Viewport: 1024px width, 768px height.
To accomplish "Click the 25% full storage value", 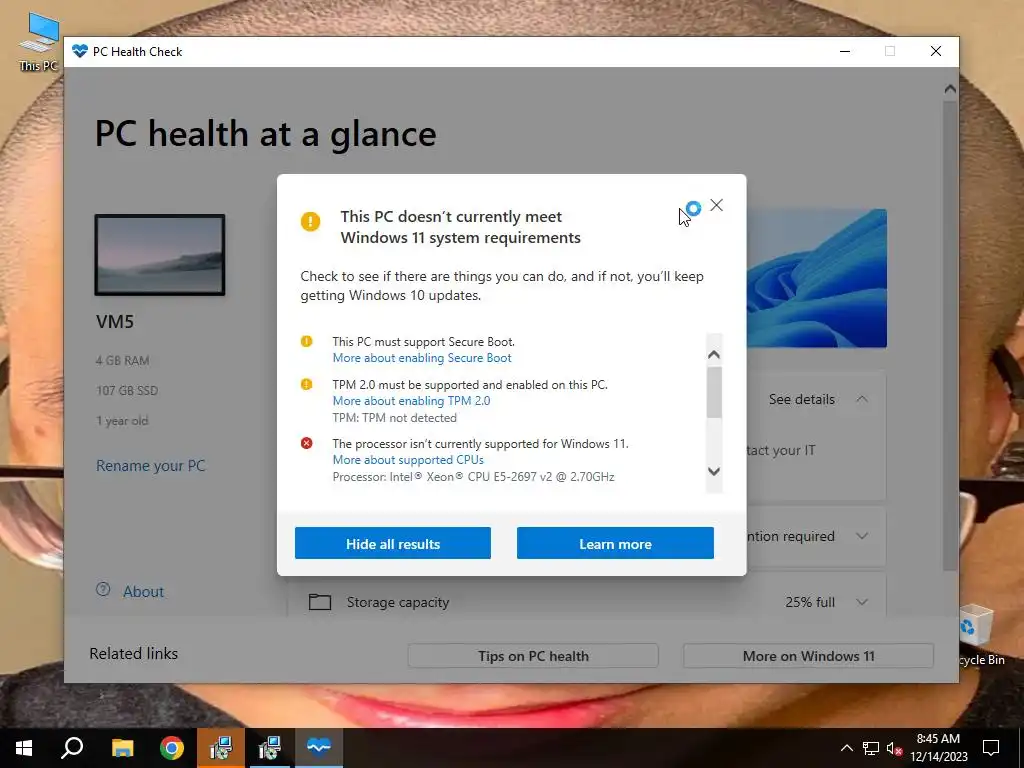I will (x=810, y=602).
